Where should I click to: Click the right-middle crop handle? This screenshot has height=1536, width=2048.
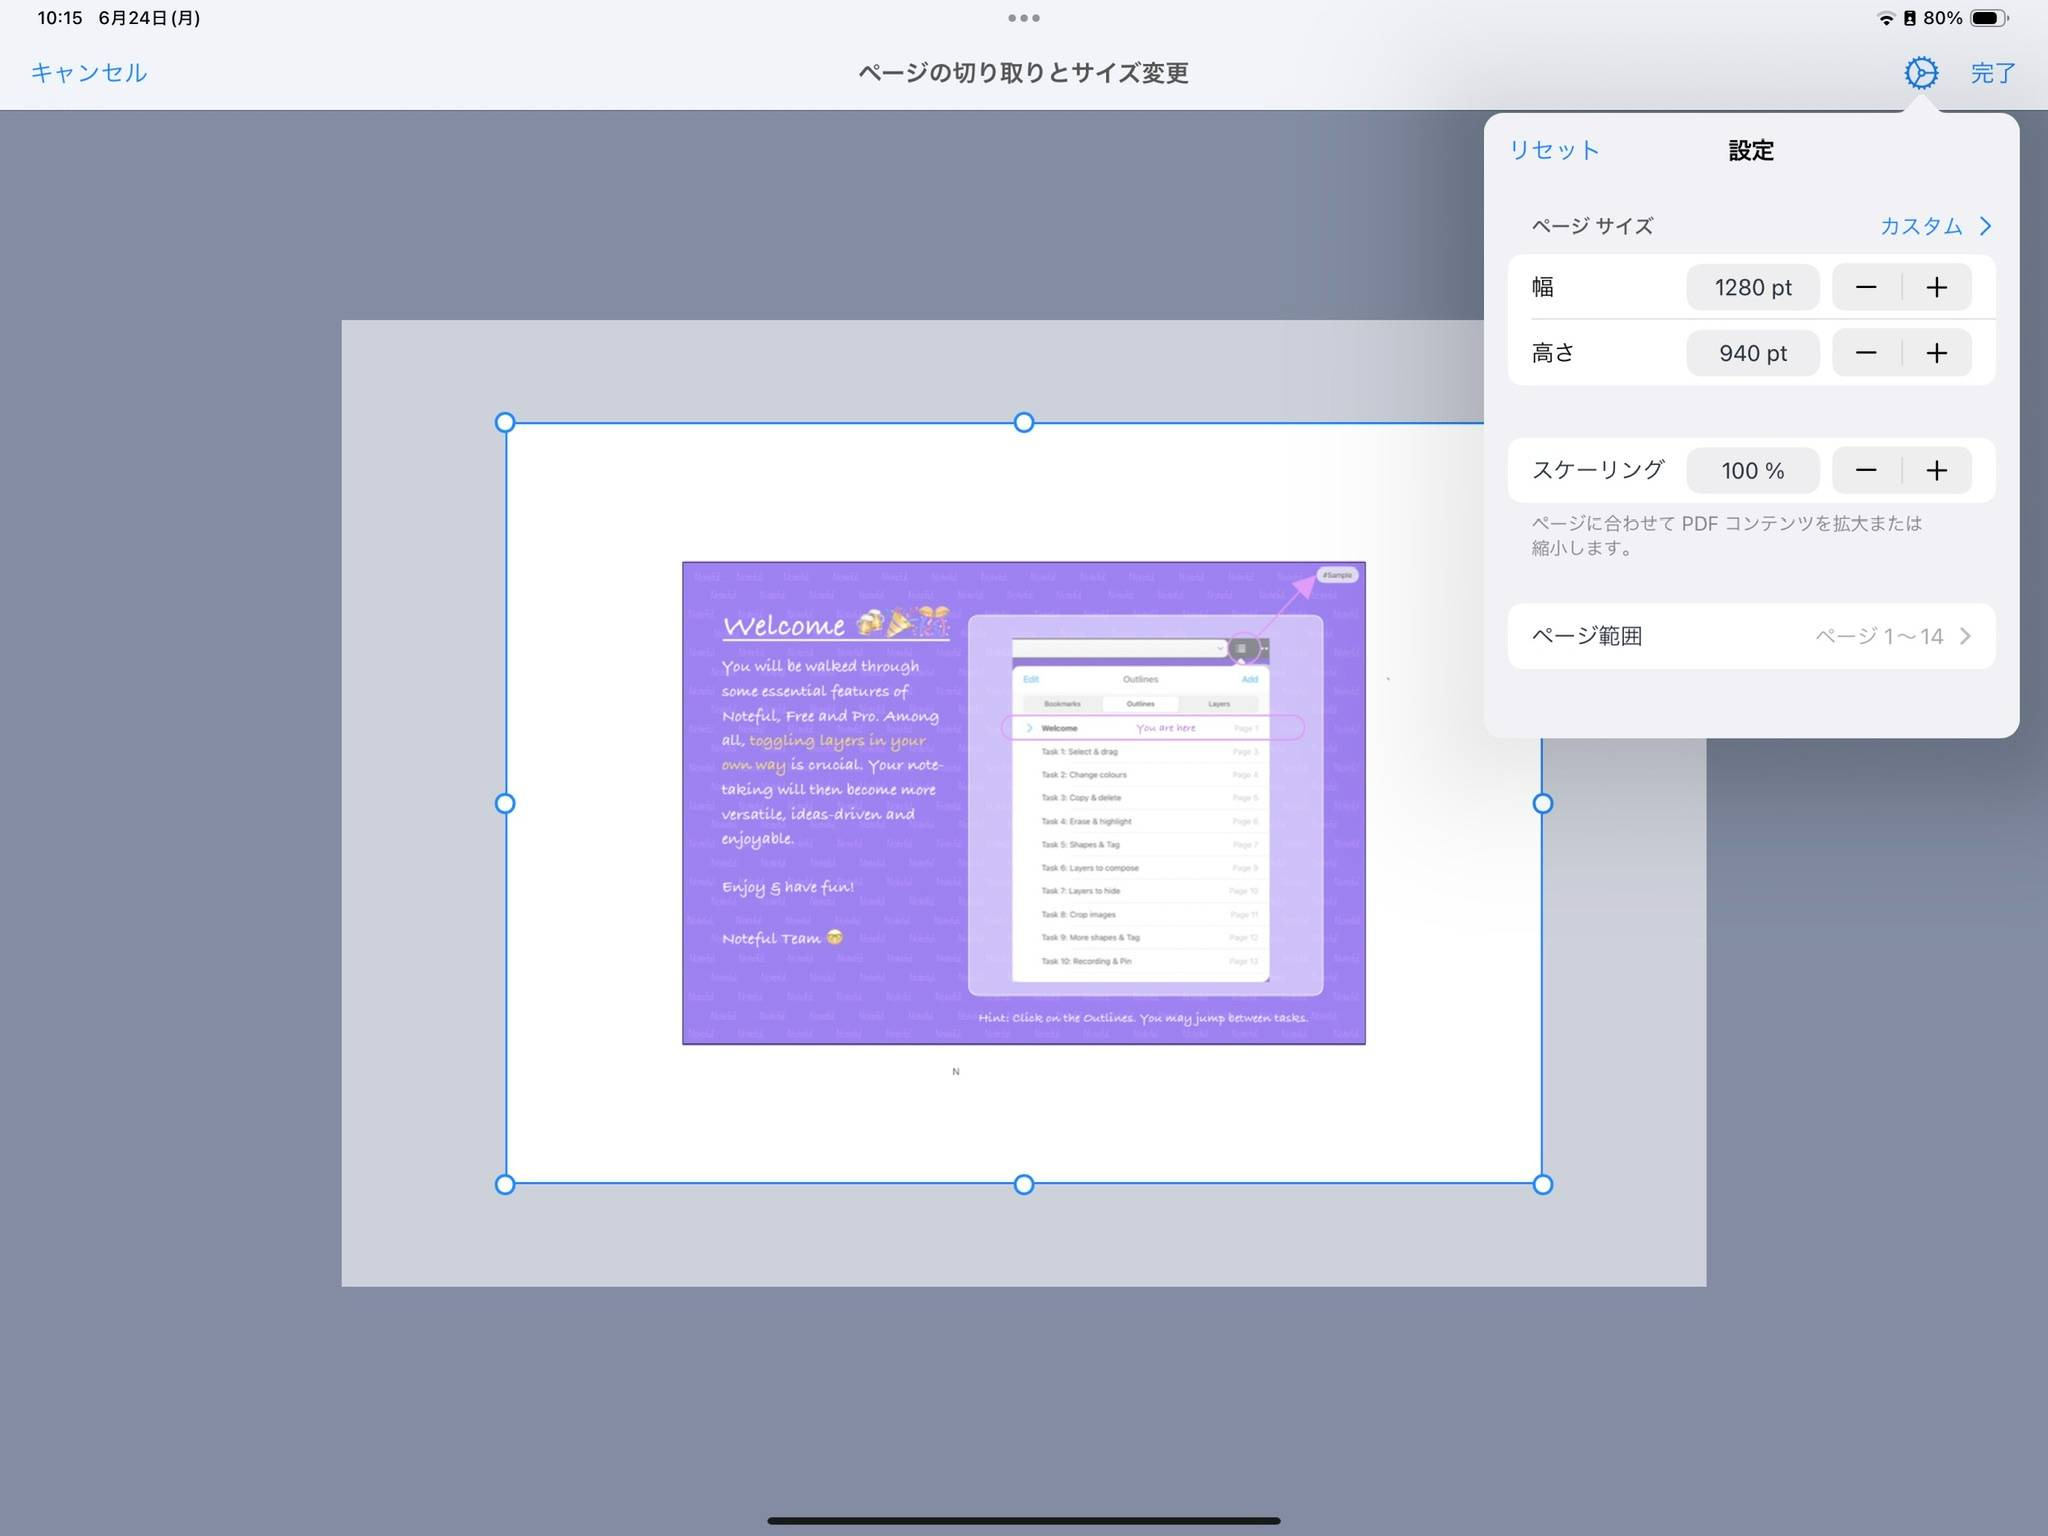click(1543, 804)
